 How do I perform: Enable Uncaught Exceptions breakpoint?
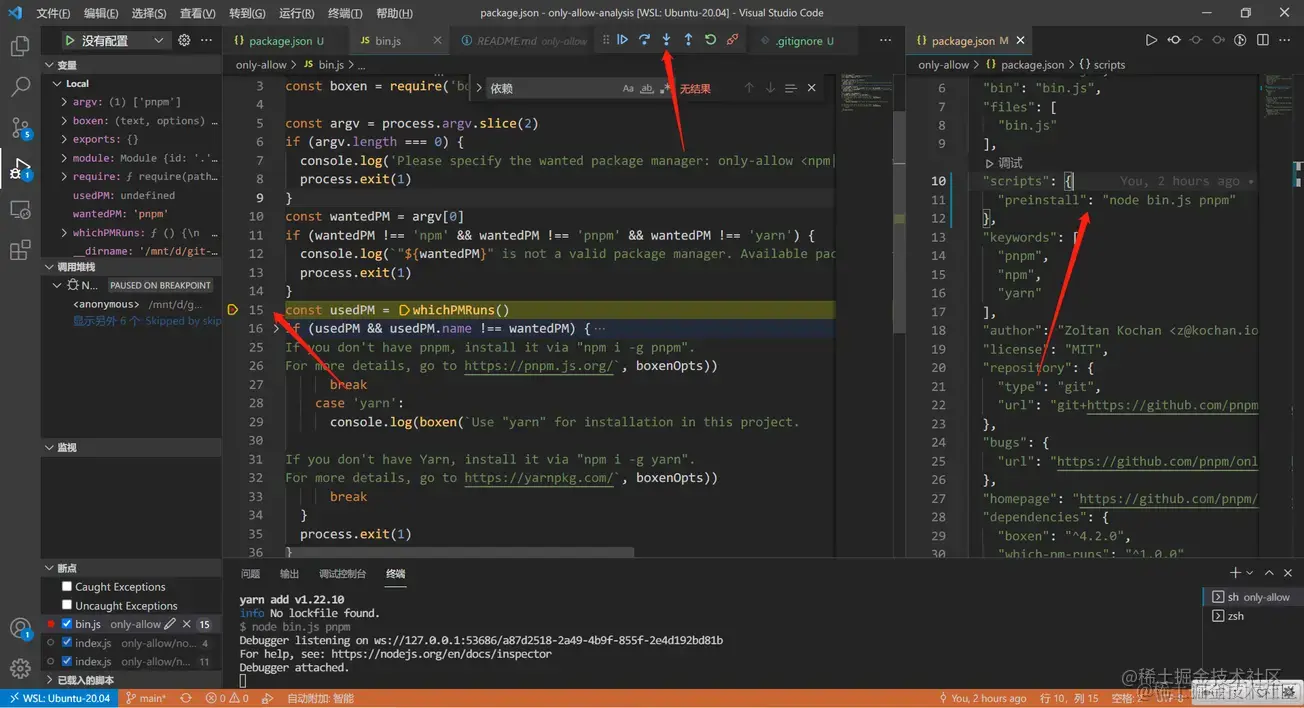(x=67, y=605)
